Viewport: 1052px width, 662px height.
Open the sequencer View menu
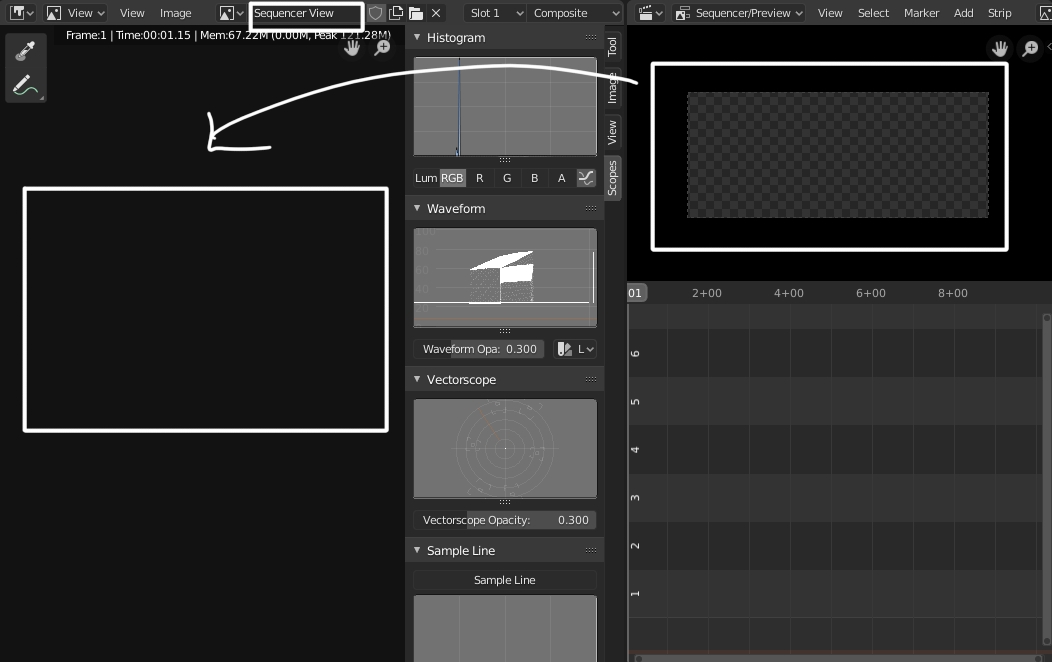(x=830, y=13)
